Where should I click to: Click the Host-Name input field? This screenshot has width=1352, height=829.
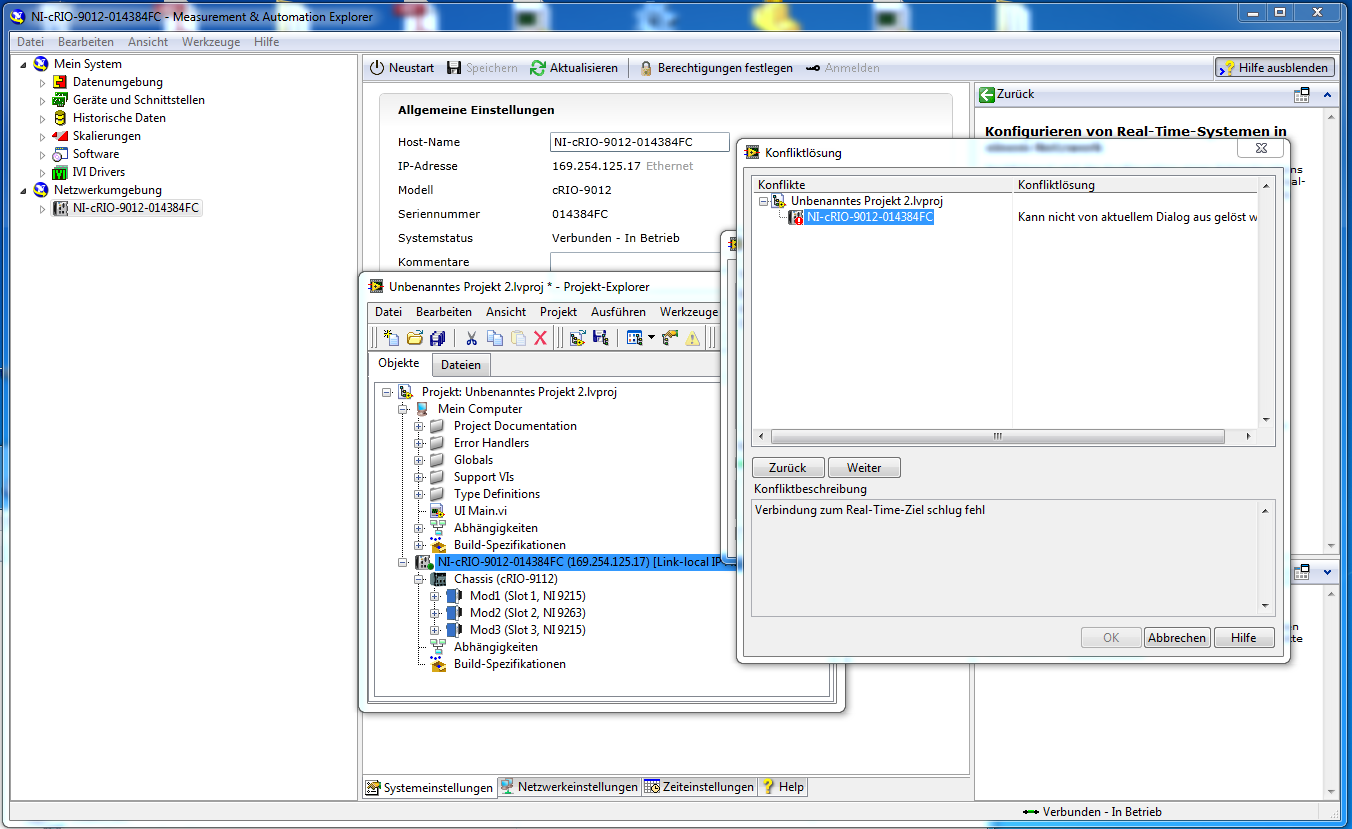click(x=640, y=142)
